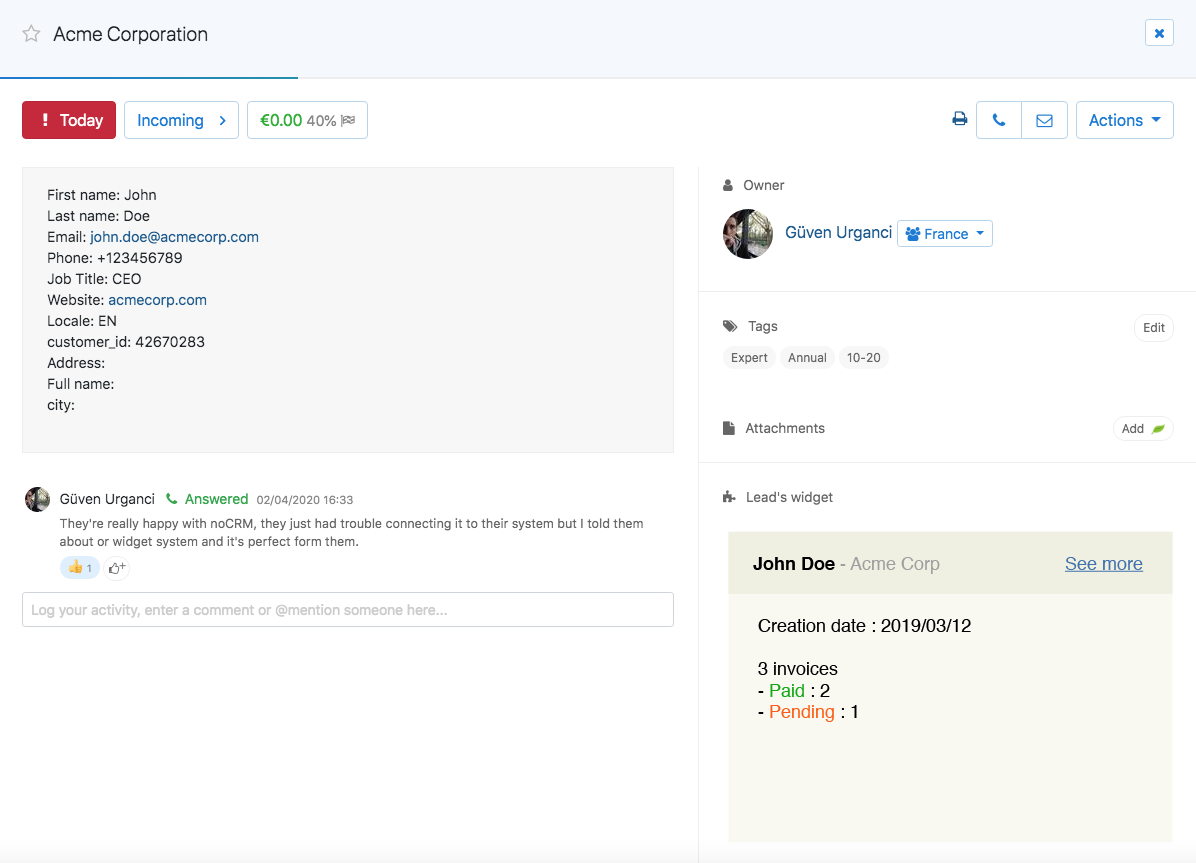Close the lead panel with X
The width and height of the screenshot is (1196, 863).
coord(1159,33)
